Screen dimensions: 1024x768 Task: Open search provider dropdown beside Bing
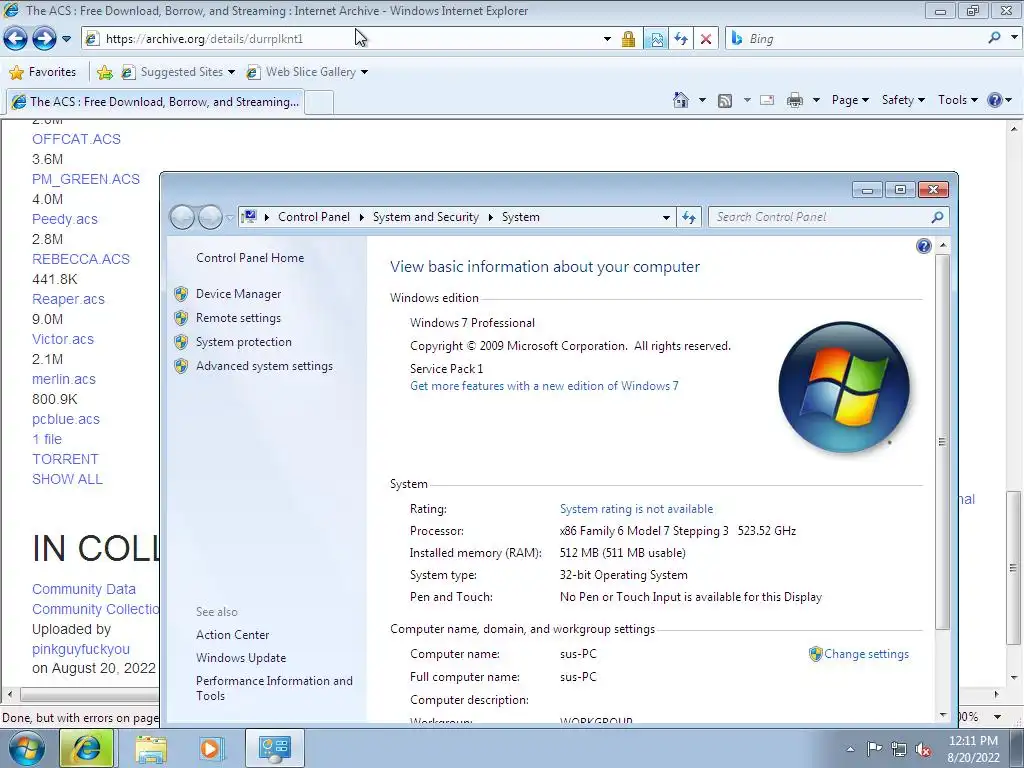pos(1014,38)
